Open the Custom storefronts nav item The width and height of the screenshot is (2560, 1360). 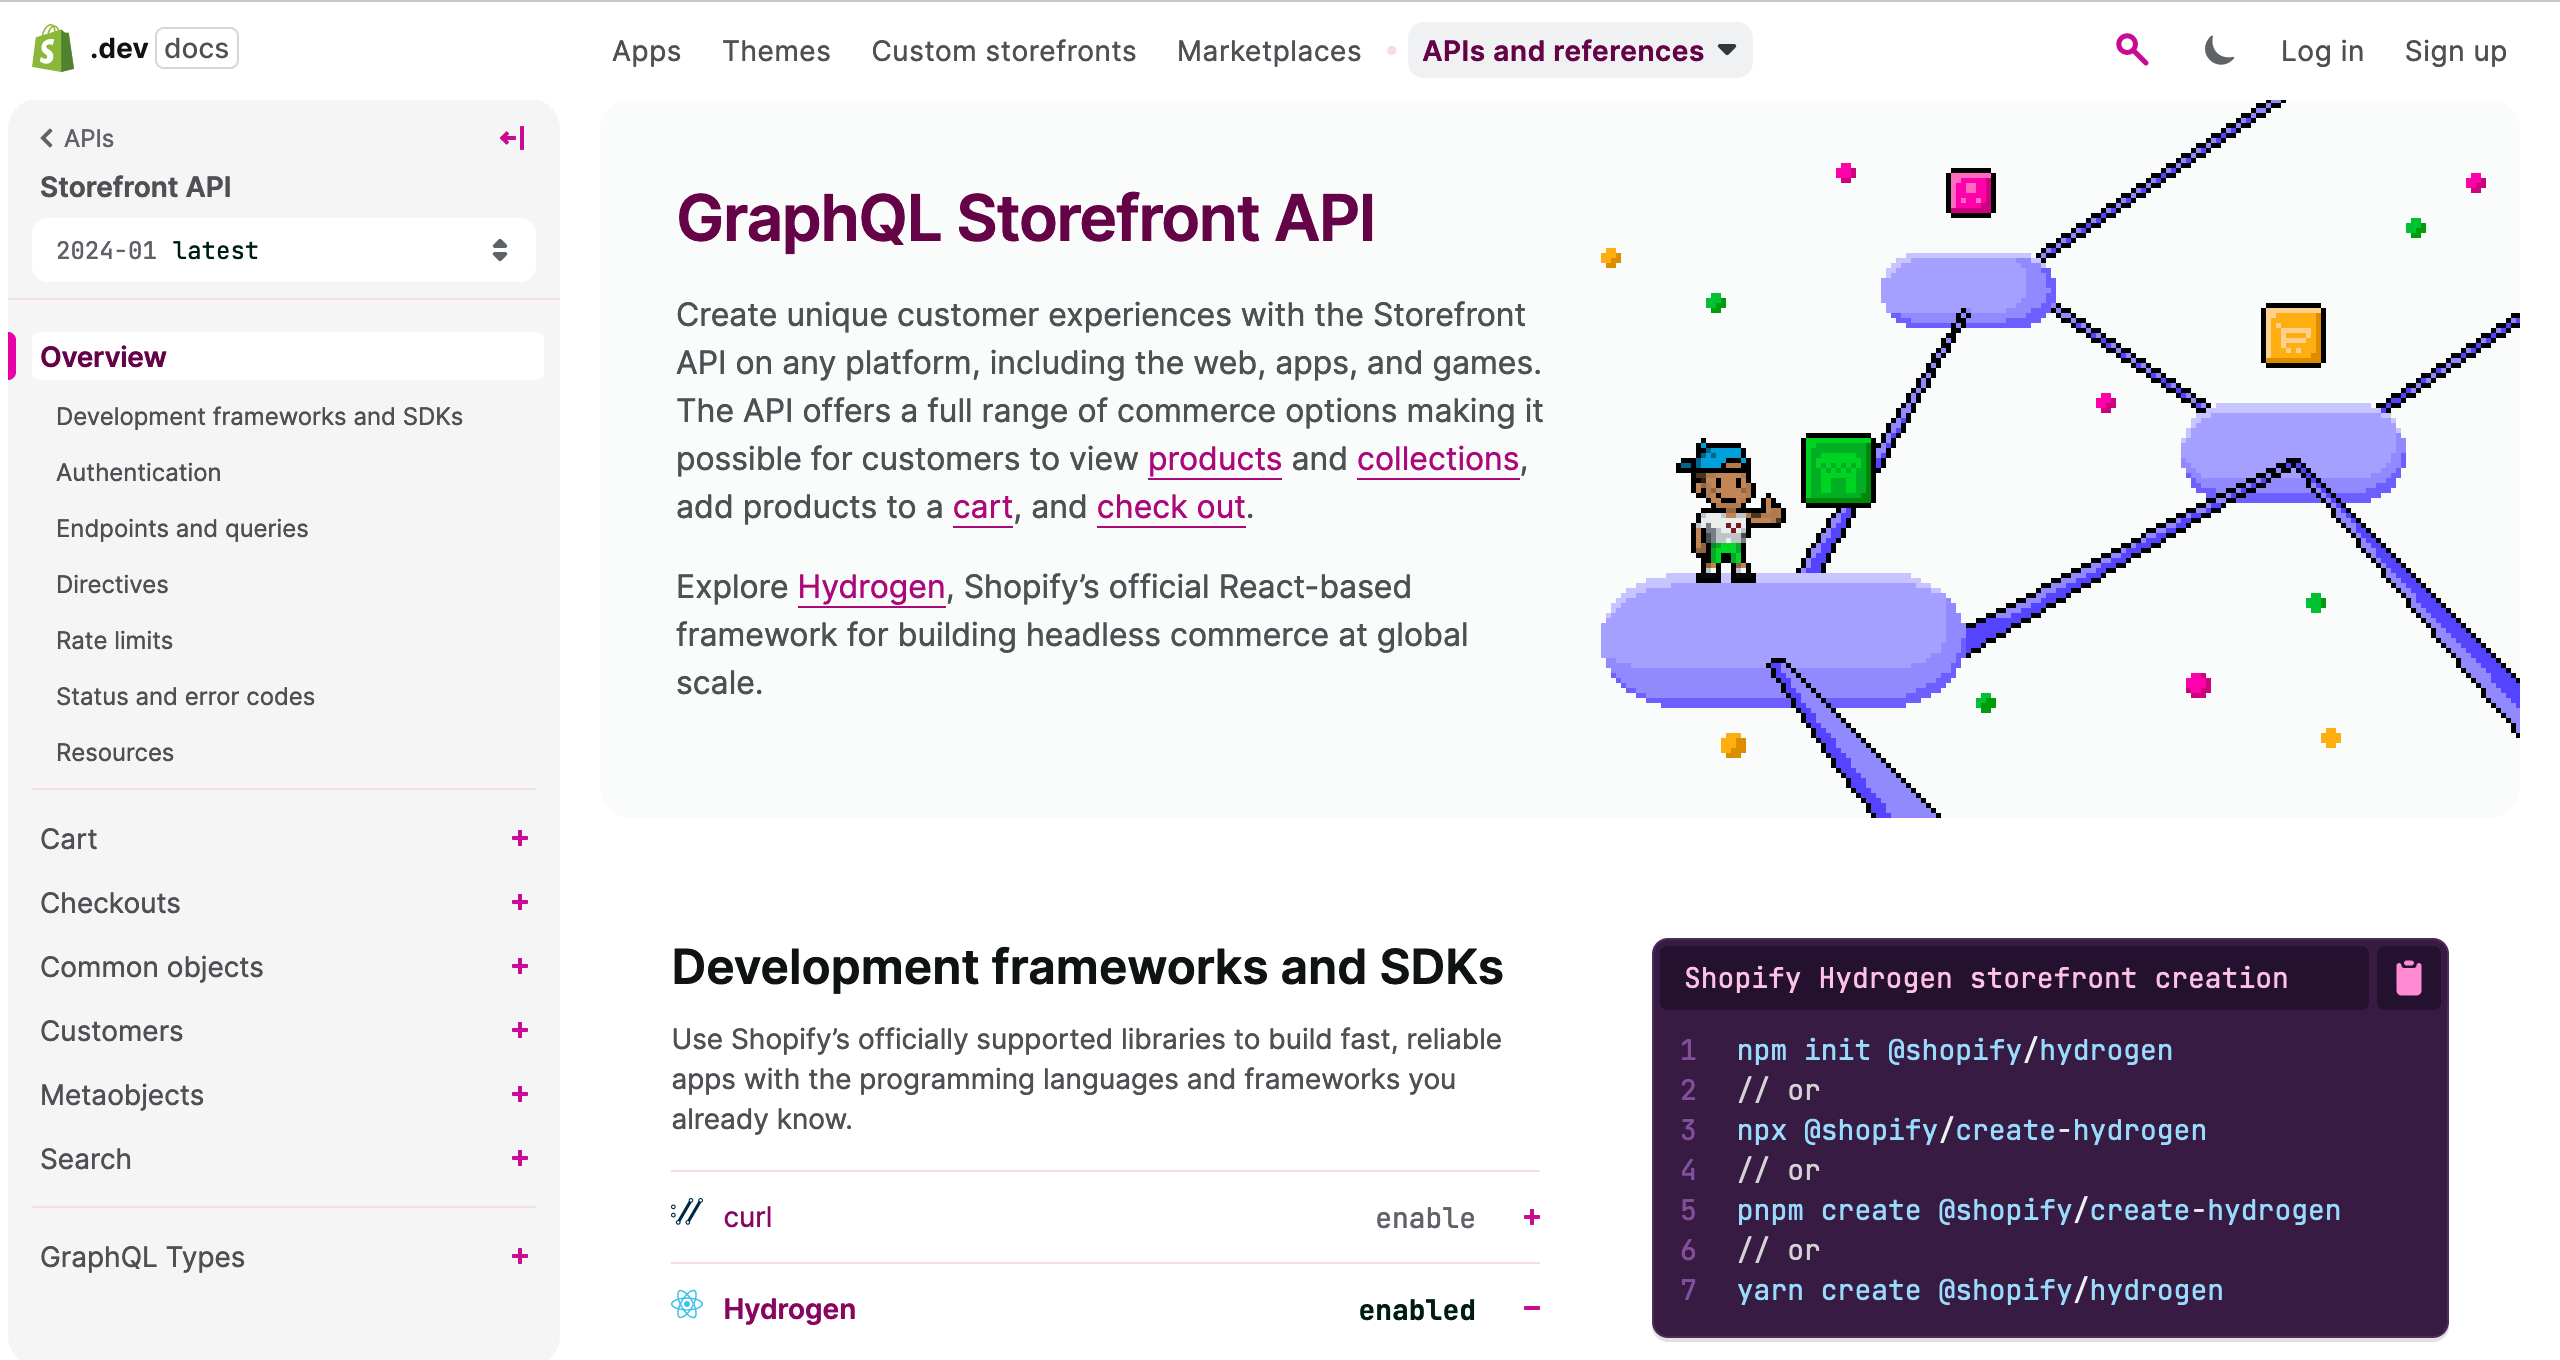pyautogui.click(x=1003, y=51)
